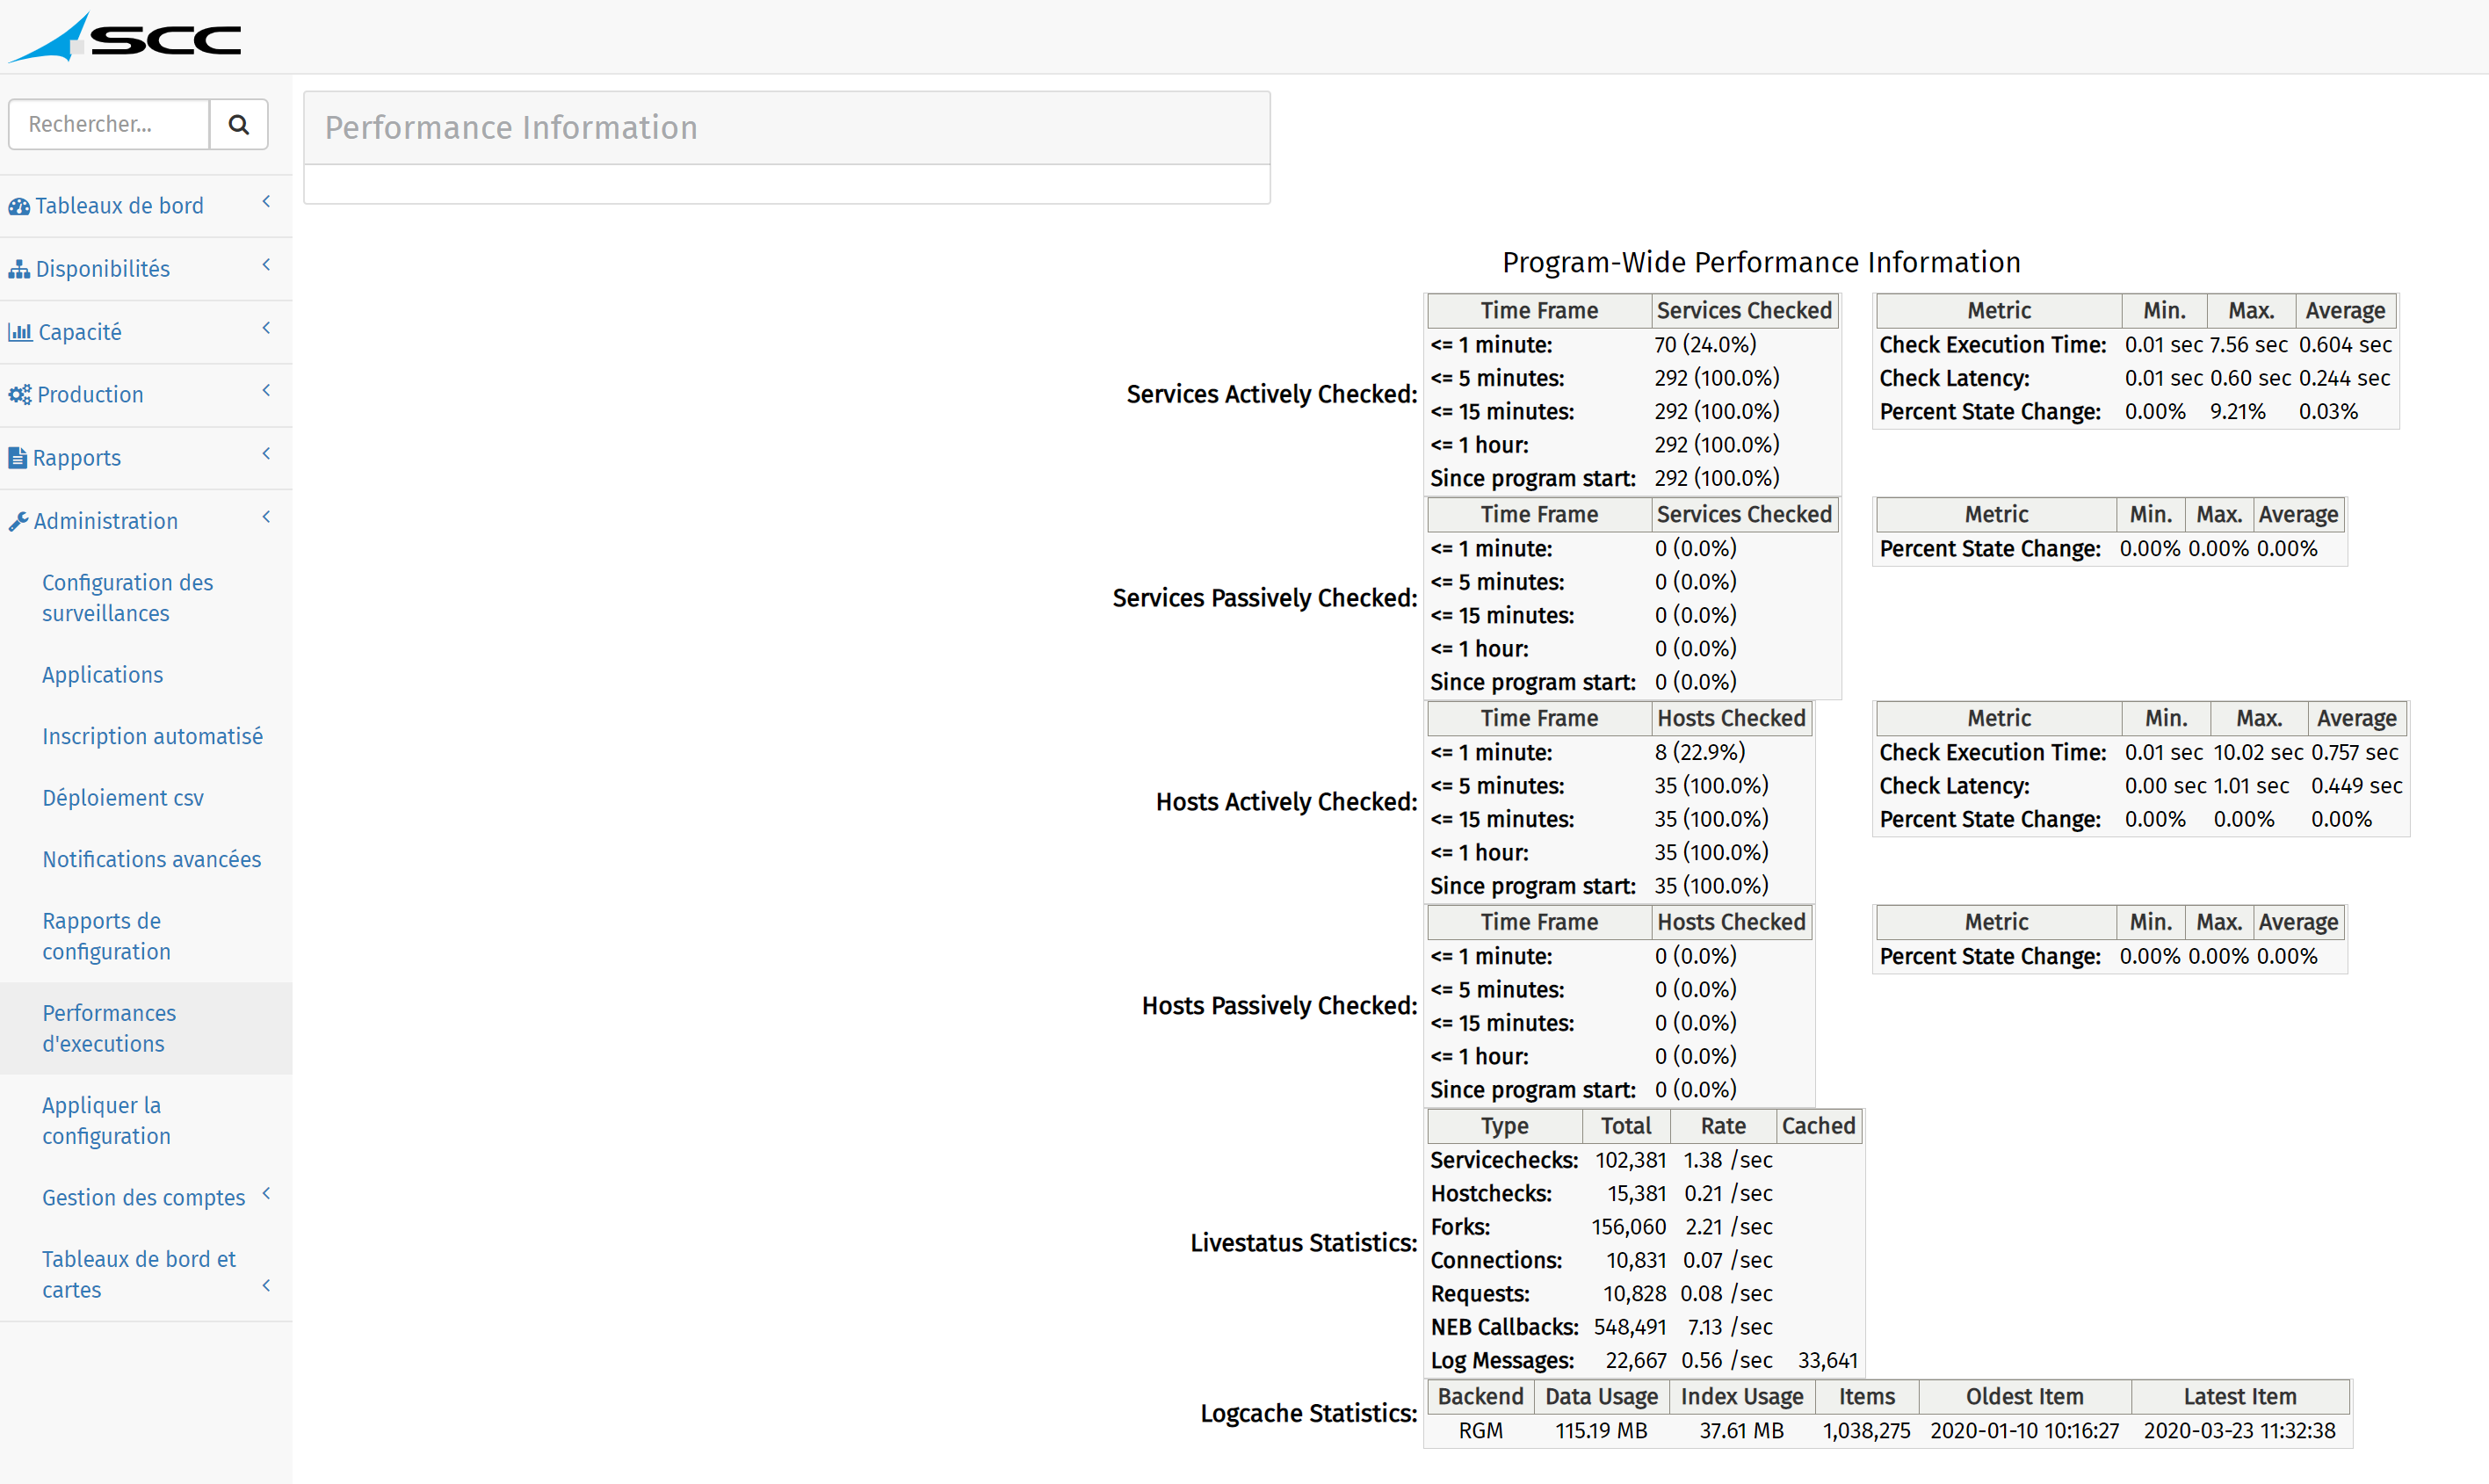Click Hosts Actively Checked label
The height and width of the screenshot is (1484, 2489).
click(1286, 802)
